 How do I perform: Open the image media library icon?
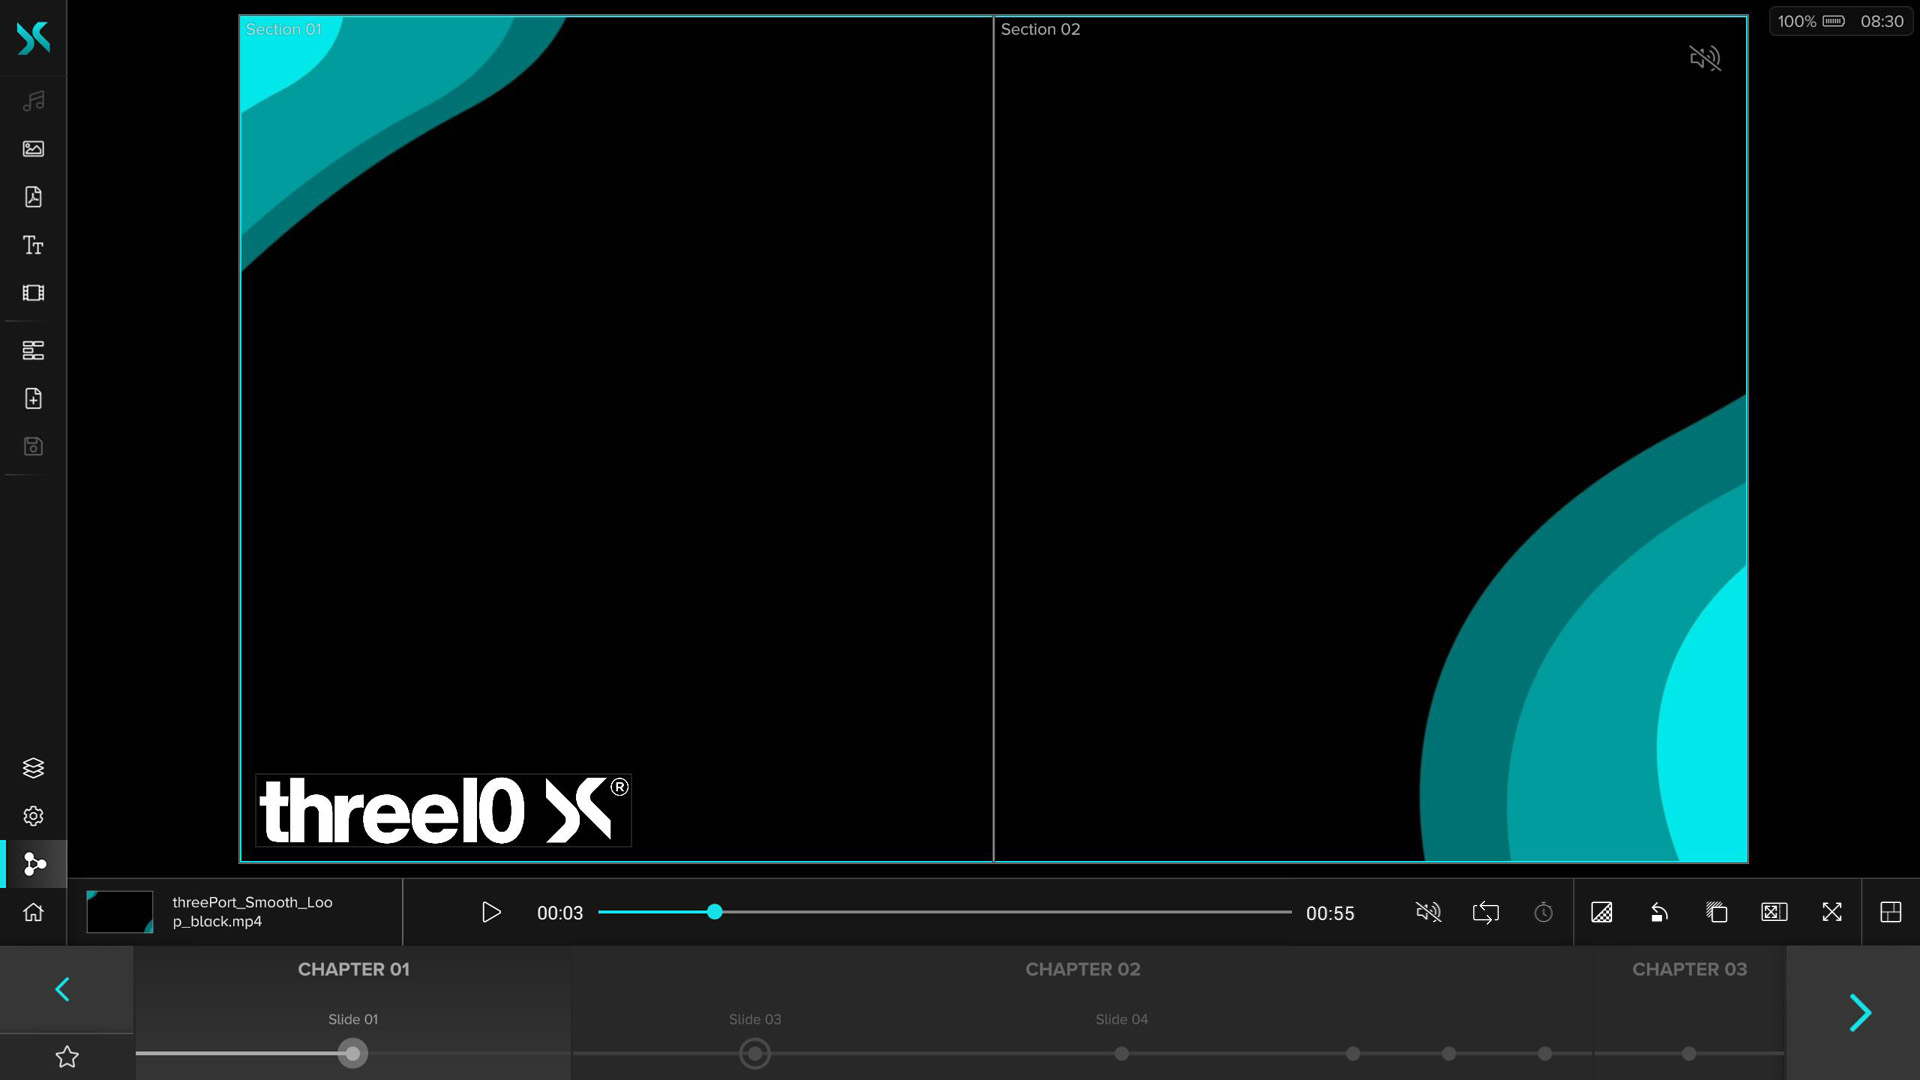coord(33,149)
